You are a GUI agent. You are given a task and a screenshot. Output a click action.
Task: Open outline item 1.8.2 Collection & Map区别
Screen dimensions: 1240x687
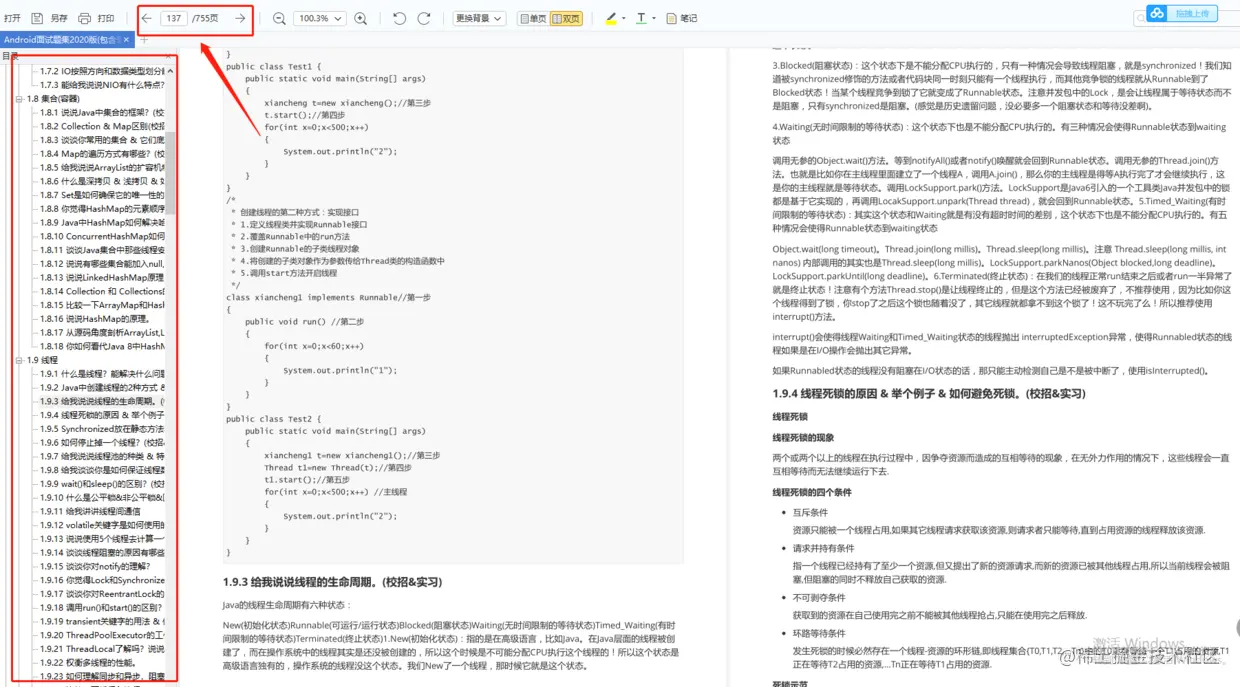point(102,126)
